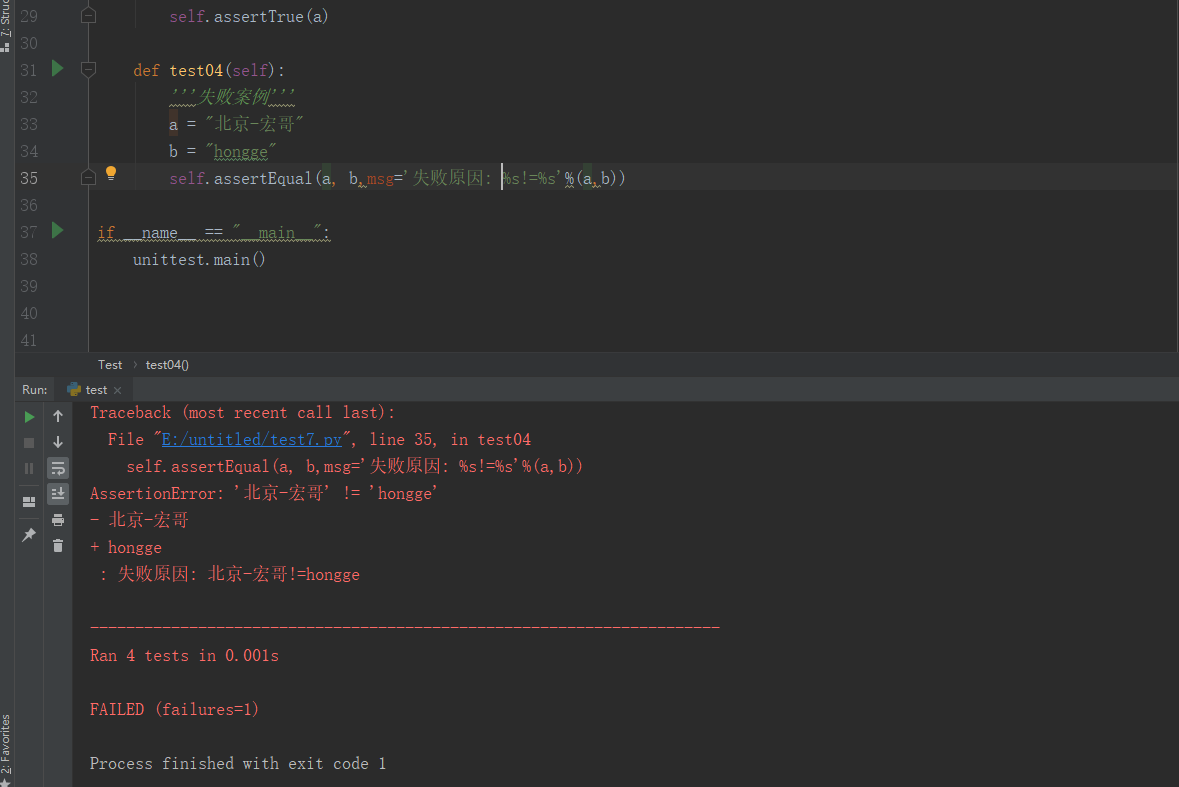Screen dimensions: 1179x787
Task: Click the a = "北京-宏哥" assignment line
Action: 236,124
